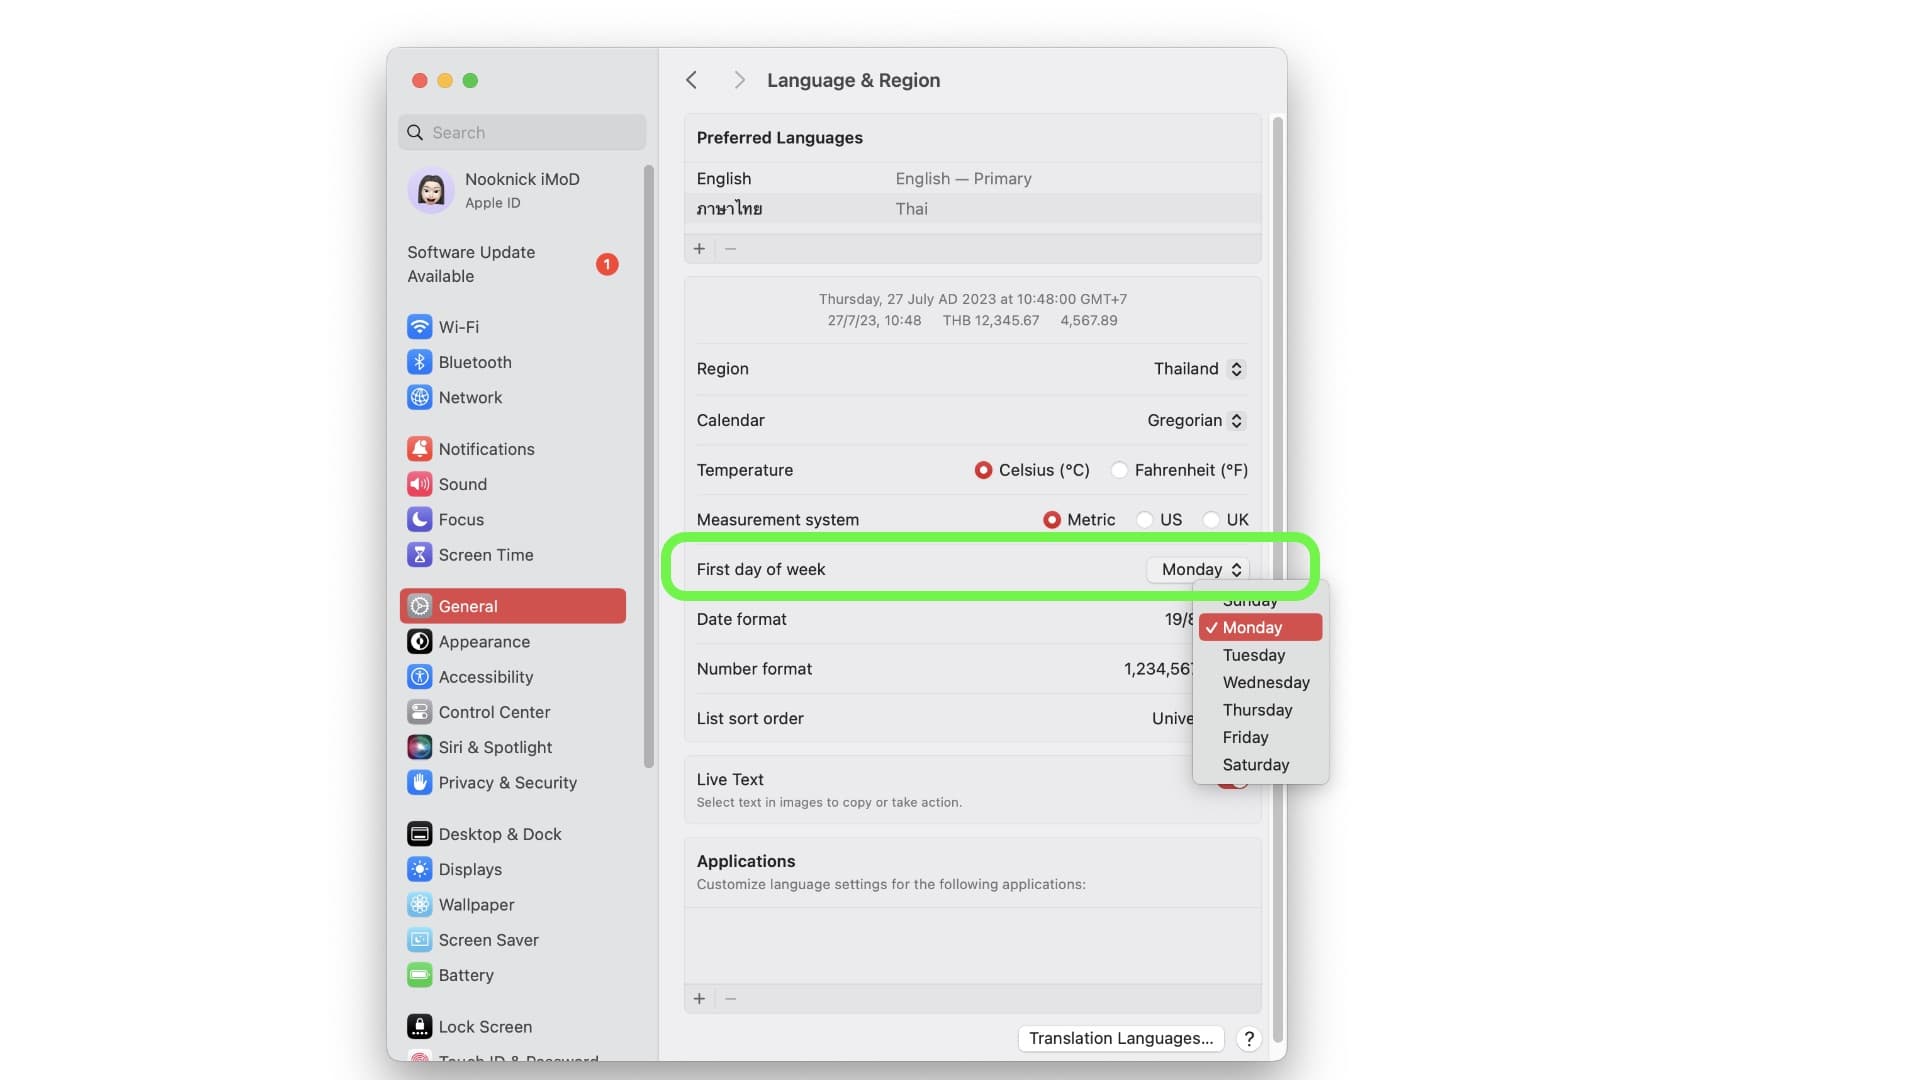Image resolution: width=1920 pixels, height=1080 pixels.
Task: Expand the Calendar Gregorian dropdown
Action: (1195, 421)
